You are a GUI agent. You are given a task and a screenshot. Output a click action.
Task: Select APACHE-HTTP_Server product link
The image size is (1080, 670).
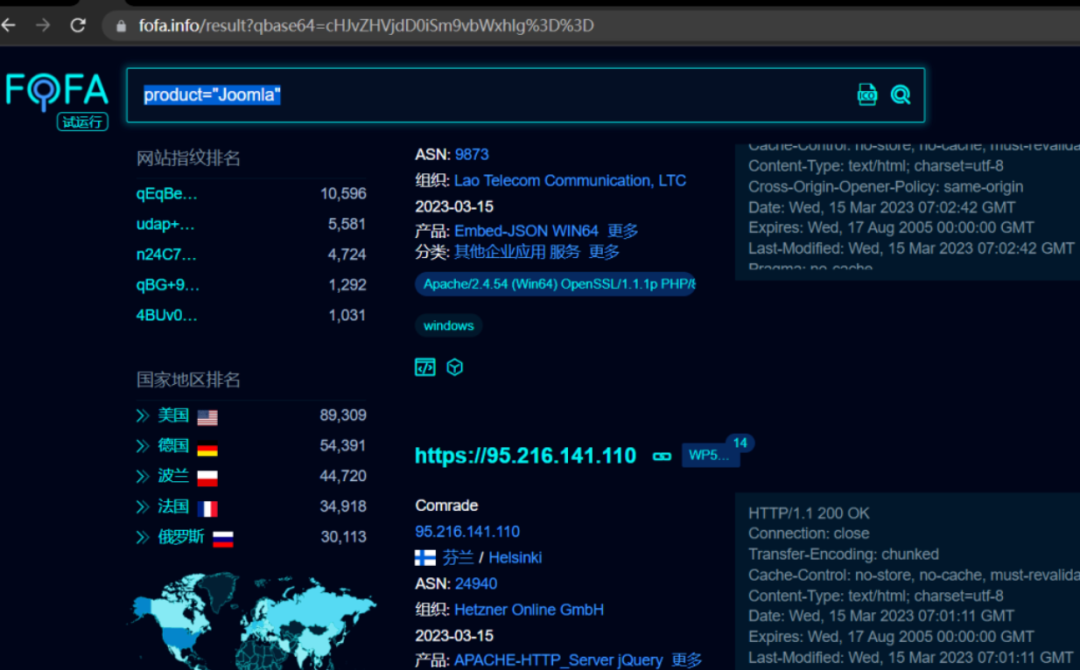click(x=533, y=660)
